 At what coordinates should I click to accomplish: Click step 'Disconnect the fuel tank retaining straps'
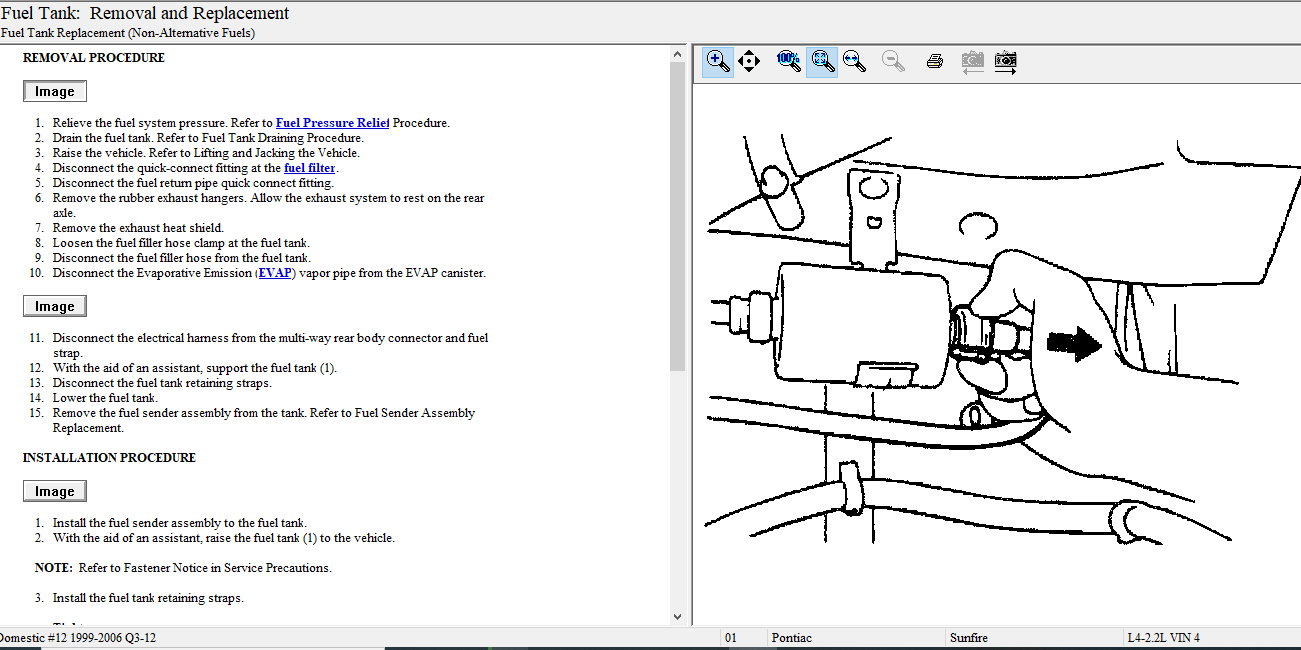162,383
